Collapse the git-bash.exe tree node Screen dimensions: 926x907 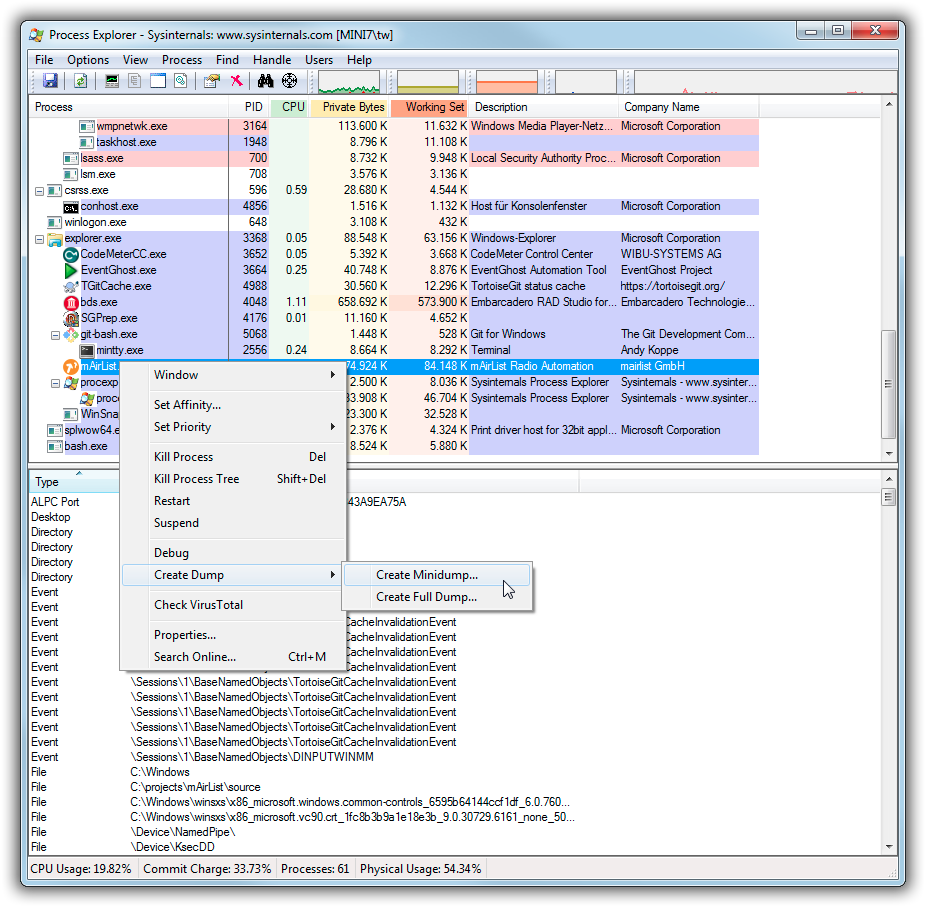click(x=56, y=335)
